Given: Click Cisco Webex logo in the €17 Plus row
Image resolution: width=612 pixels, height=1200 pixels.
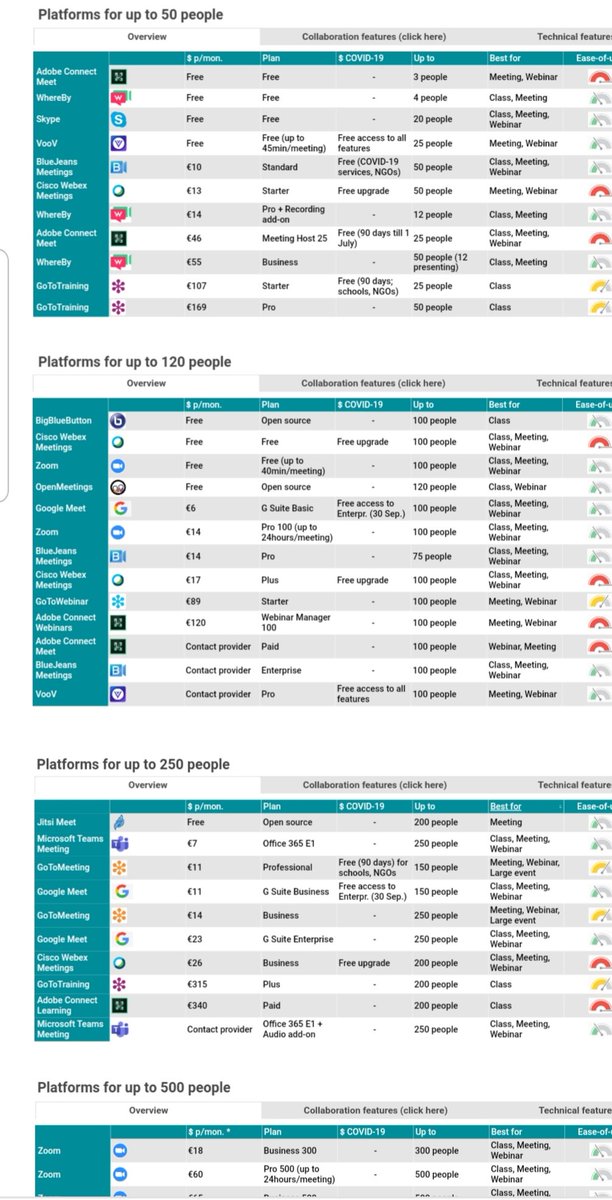Looking at the screenshot, I should pyautogui.click(x=116, y=580).
